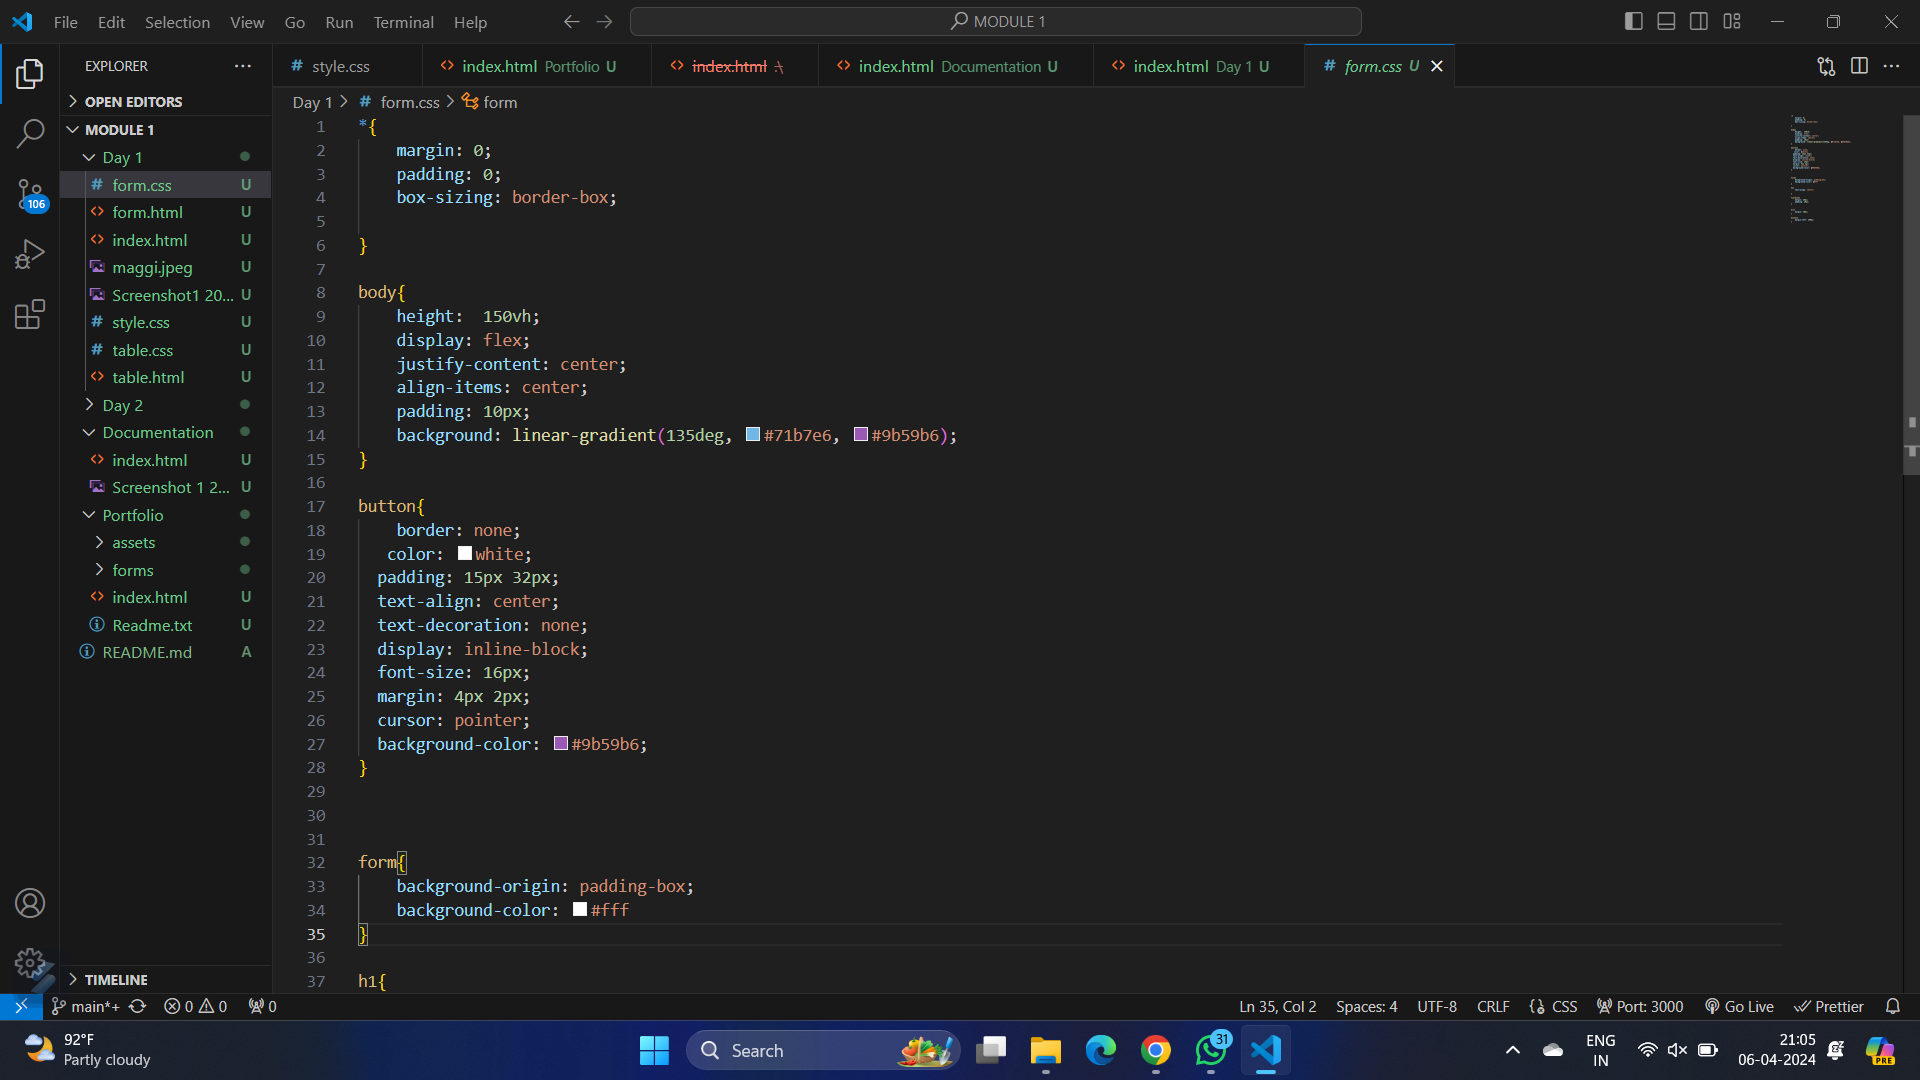Screen dimensions: 1920x1080
Task: Open the Extensions view
Action: pyautogui.click(x=30, y=315)
